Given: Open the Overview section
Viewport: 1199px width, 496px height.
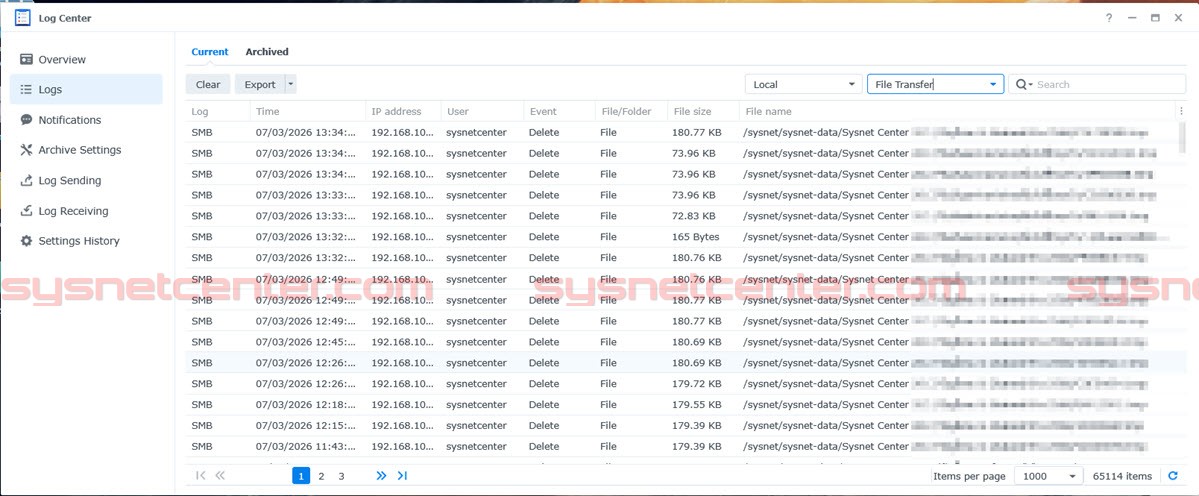Looking at the screenshot, I should [86, 60].
